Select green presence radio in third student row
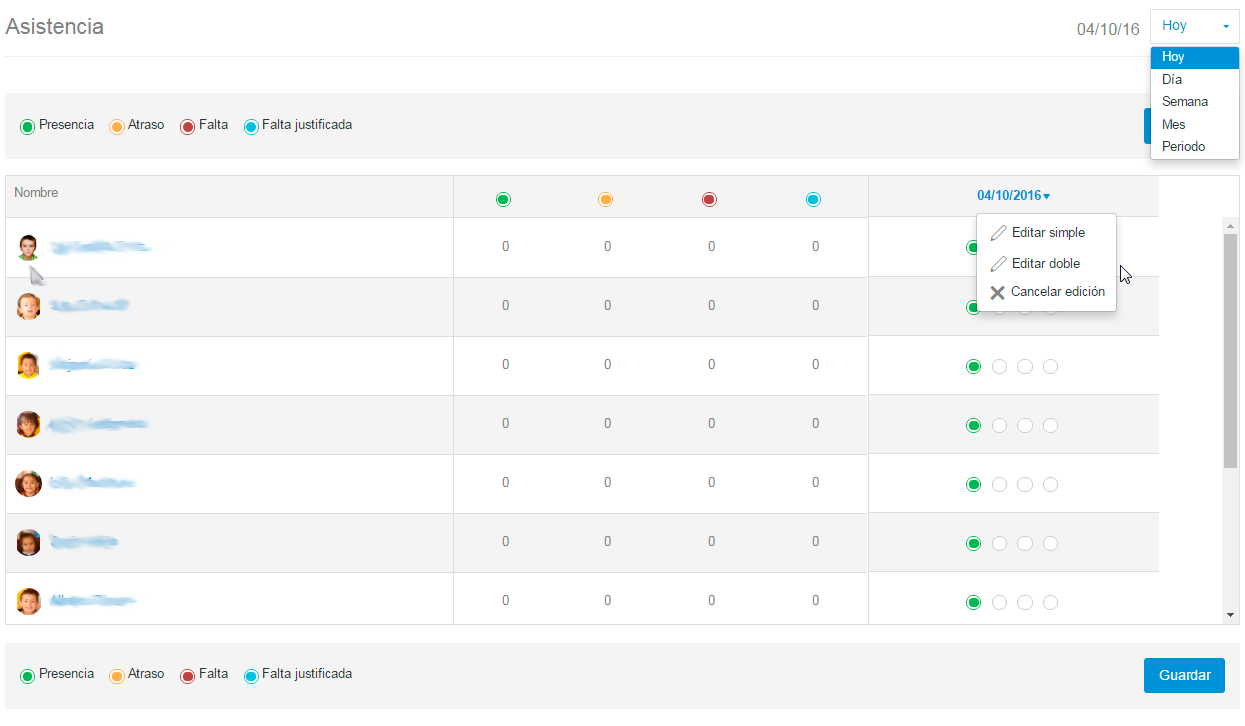This screenshot has width=1245, height=726. click(973, 367)
